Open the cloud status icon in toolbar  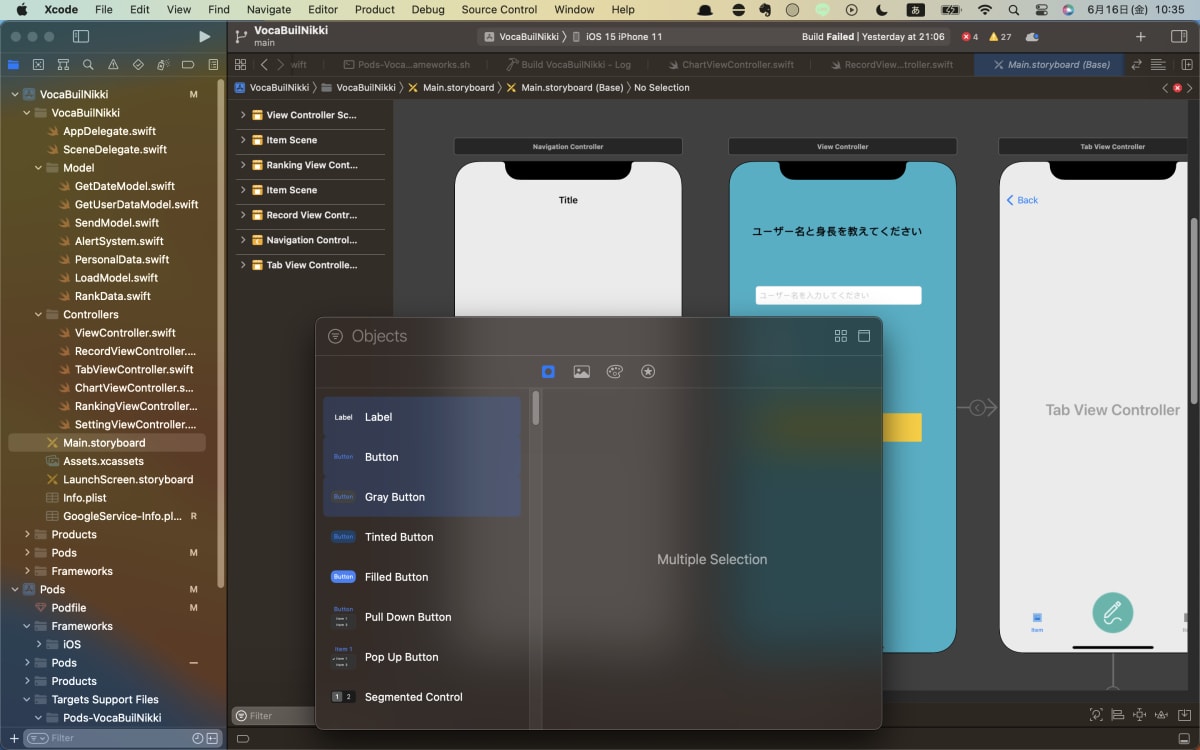pyautogui.click(x=1032, y=36)
